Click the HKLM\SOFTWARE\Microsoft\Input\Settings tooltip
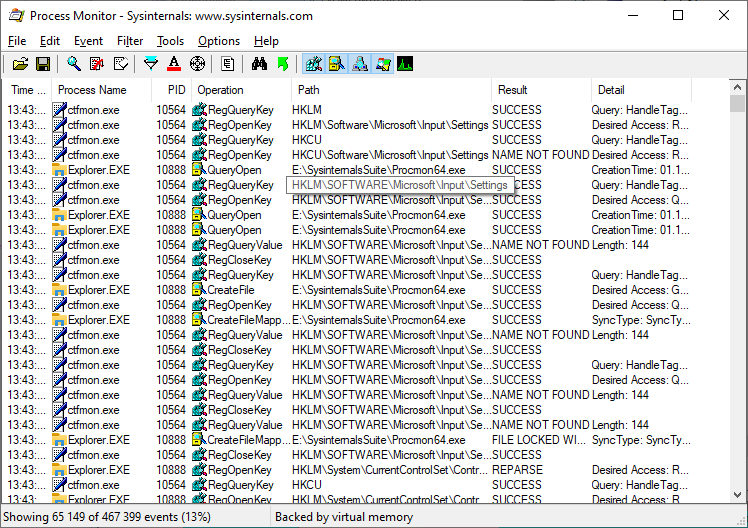748x528 pixels. click(x=400, y=185)
